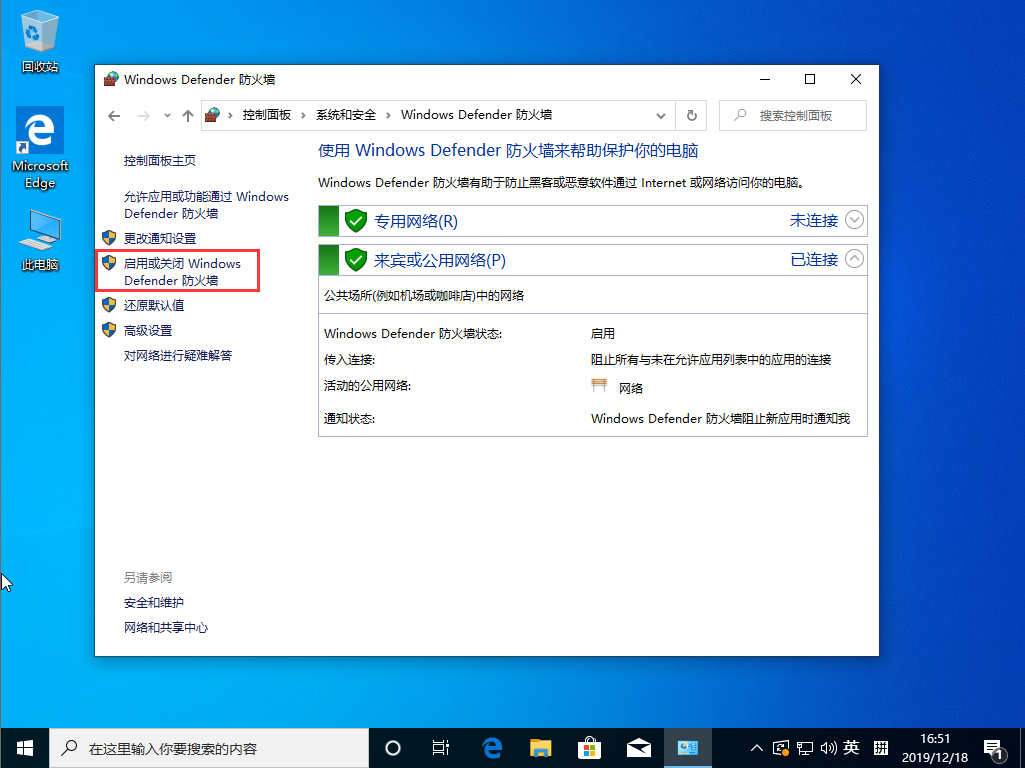Click the refresh icon in the address bar

click(x=691, y=115)
